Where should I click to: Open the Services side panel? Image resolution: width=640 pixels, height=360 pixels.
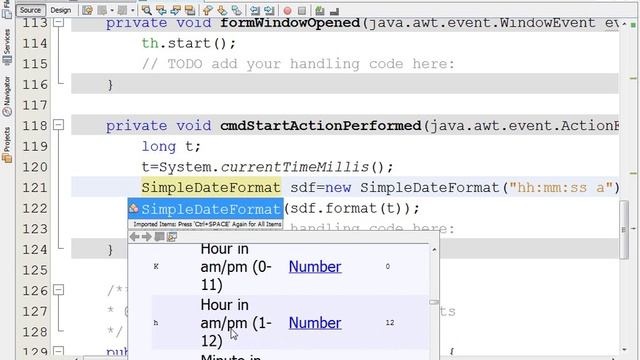click(x=7, y=47)
